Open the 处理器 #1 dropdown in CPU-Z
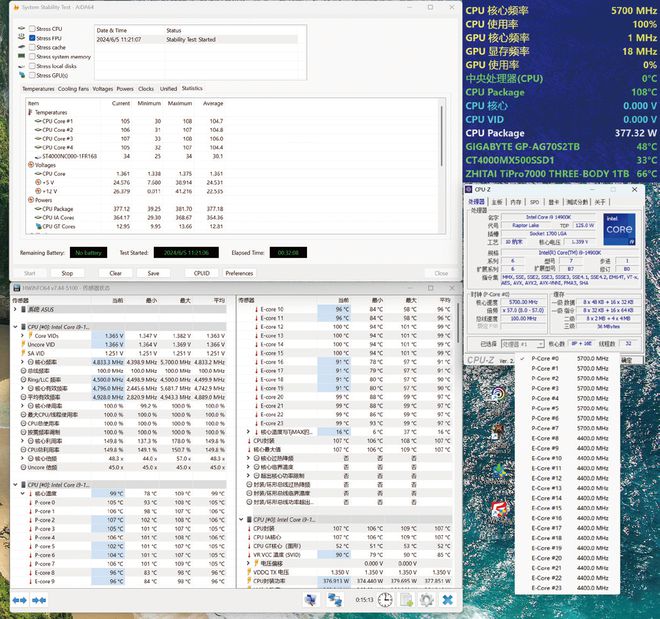The width and height of the screenshot is (660, 619). tap(522, 344)
